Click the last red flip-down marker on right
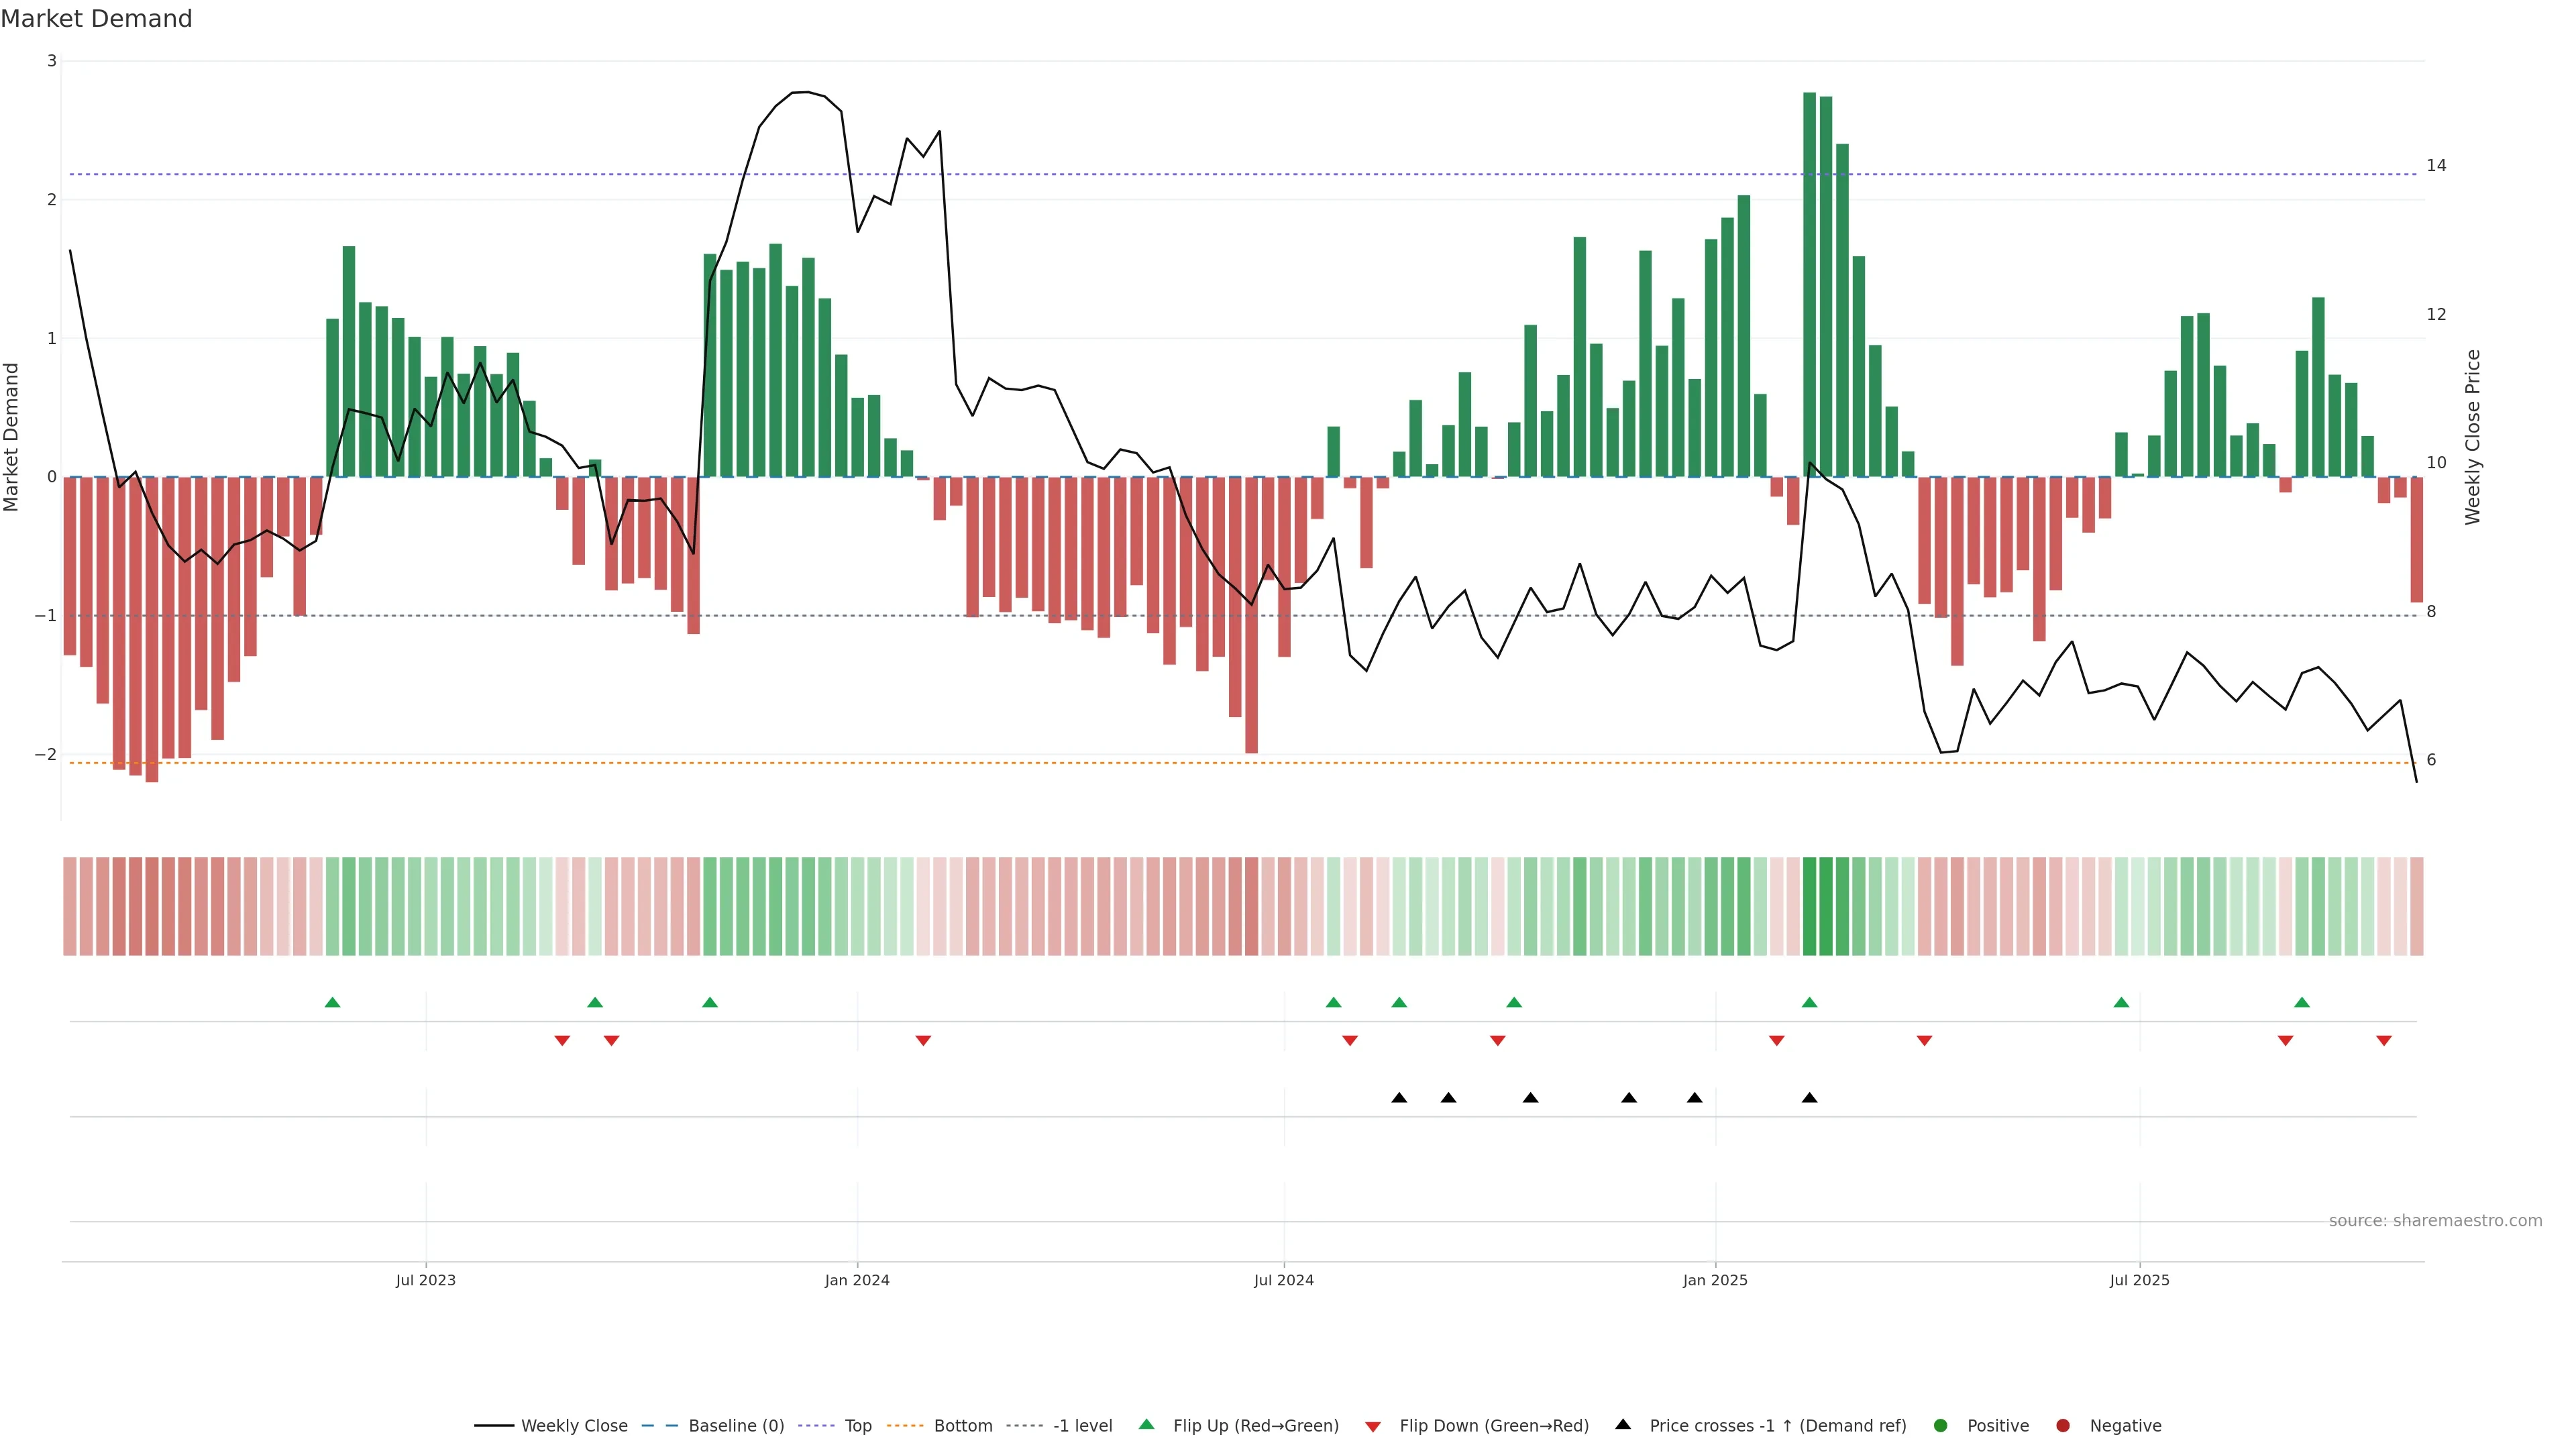The width and height of the screenshot is (2576, 1449). click(x=2384, y=1041)
